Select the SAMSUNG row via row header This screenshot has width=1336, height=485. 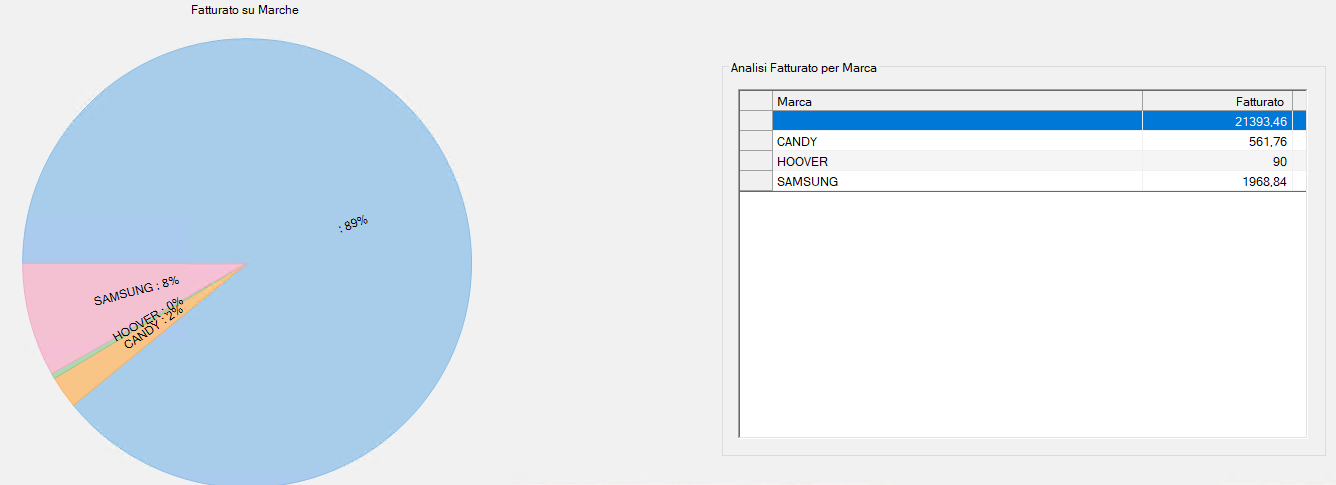point(755,182)
